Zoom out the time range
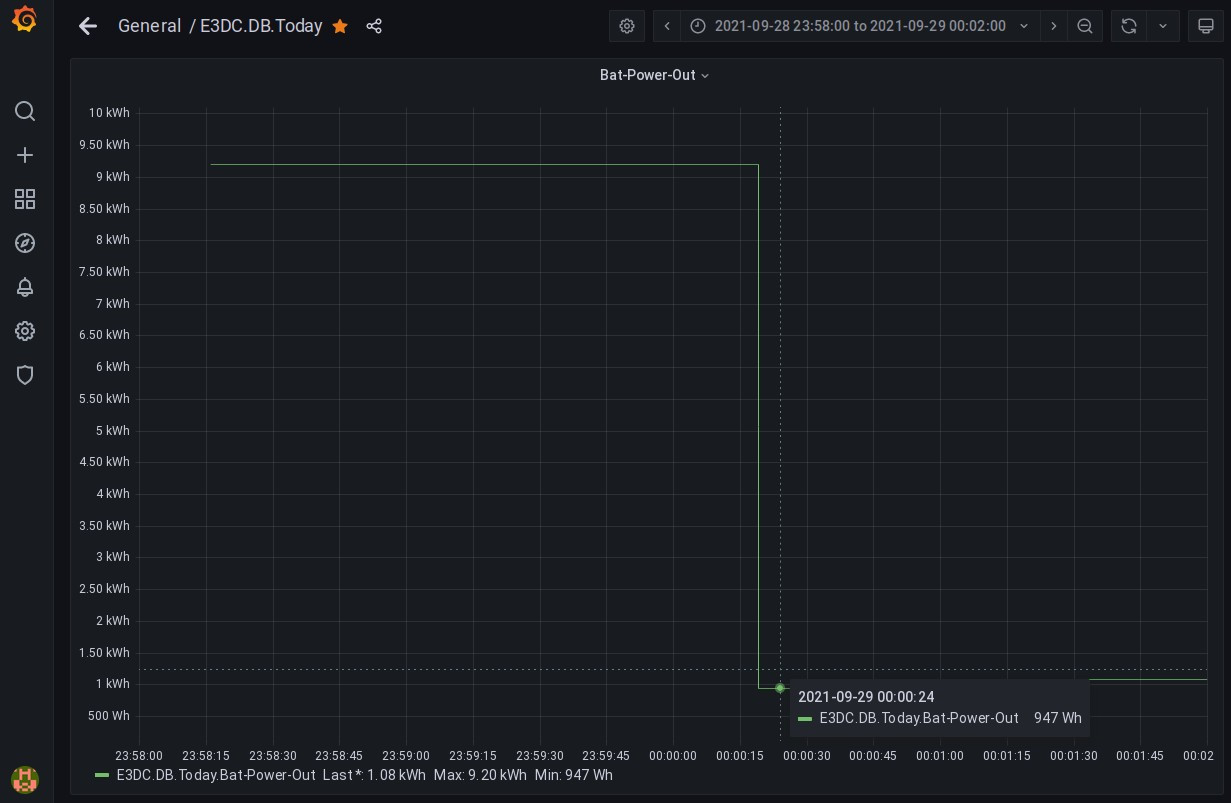1231x803 pixels. (1085, 27)
